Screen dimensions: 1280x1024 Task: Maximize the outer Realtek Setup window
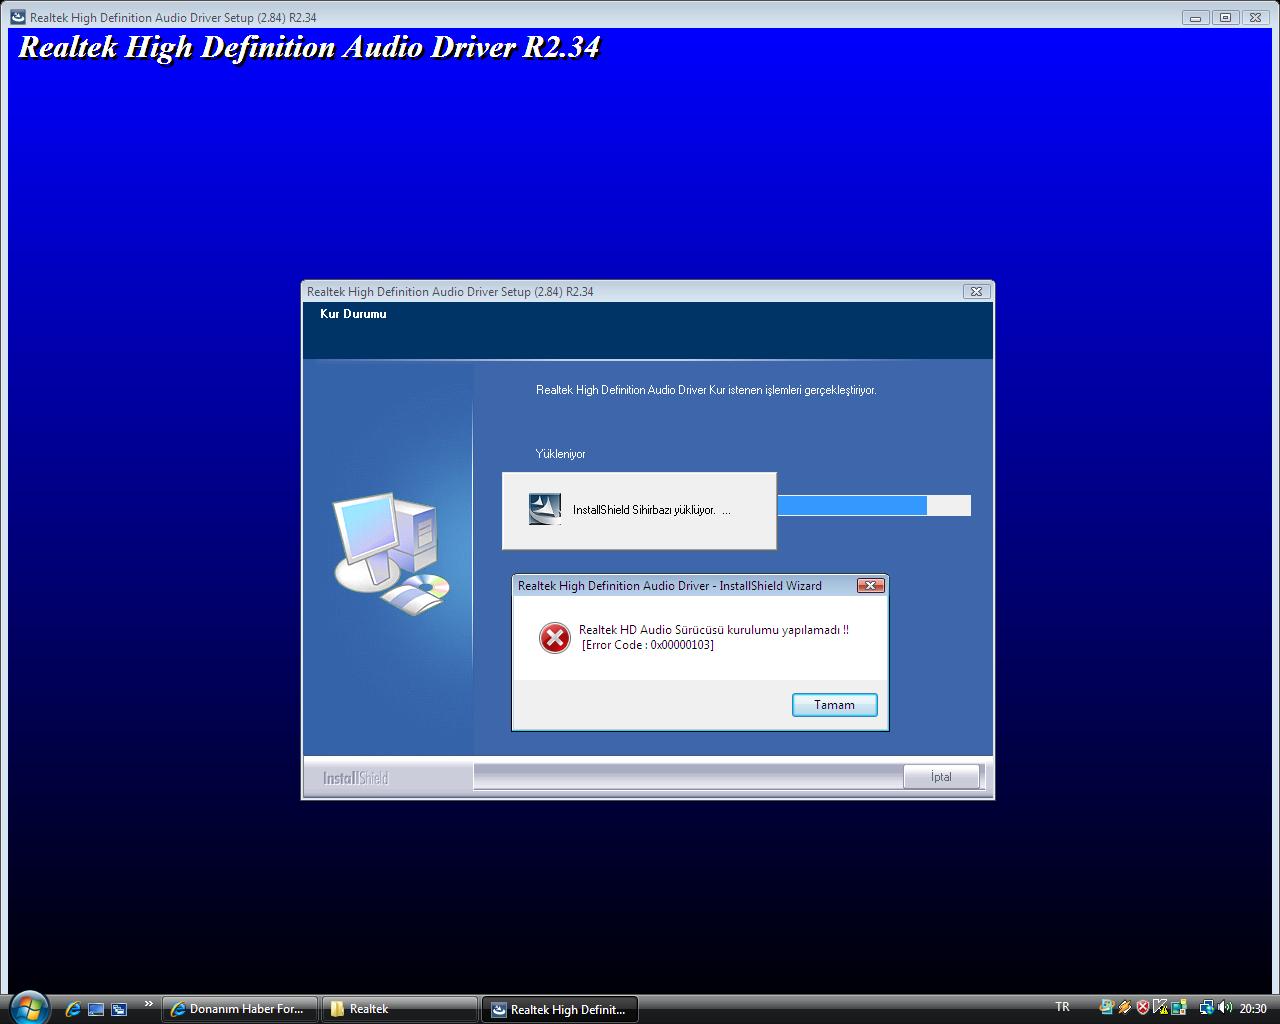pos(1225,17)
